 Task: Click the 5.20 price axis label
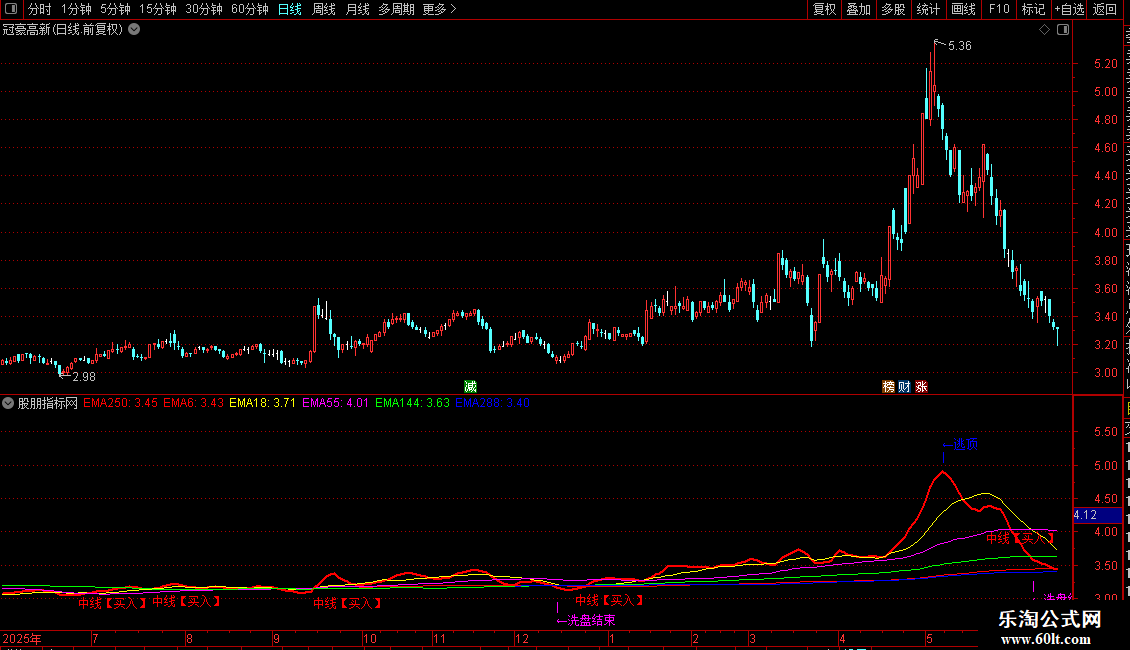pos(1105,64)
